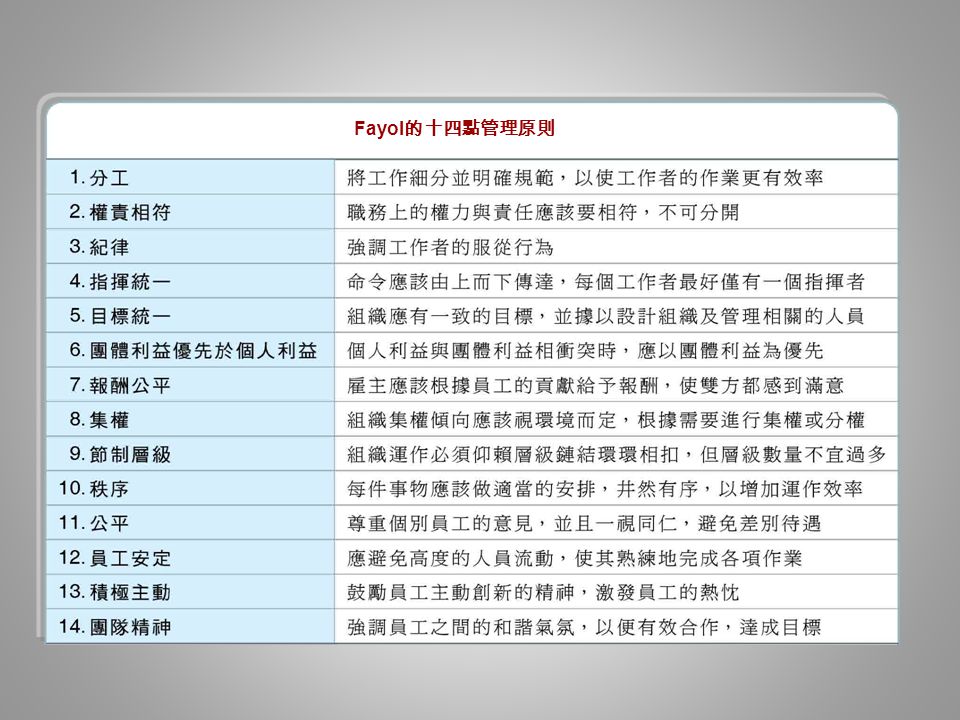Select the cell '9. 節制層級'
The height and width of the screenshot is (720, 960).
(190, 454)
